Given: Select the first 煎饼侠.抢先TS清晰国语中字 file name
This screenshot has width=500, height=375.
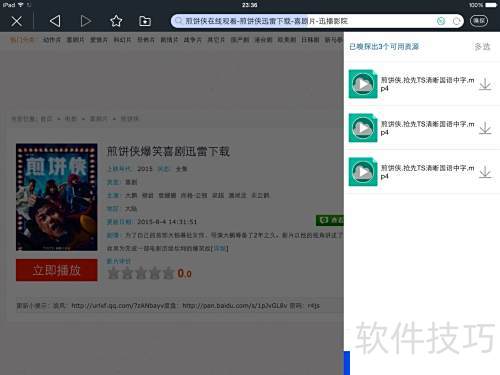Looking at the screenshot, I should tap(427, 84).
